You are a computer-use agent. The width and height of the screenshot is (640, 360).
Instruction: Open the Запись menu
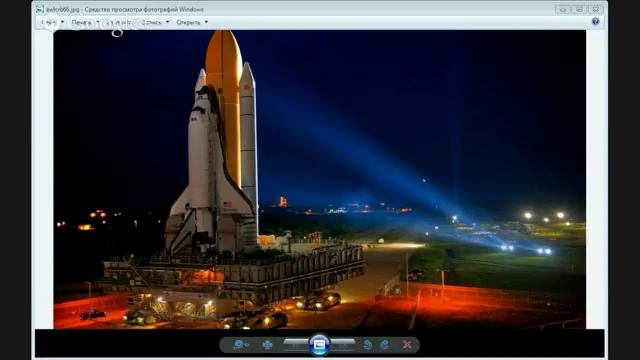tap(151, 22)
